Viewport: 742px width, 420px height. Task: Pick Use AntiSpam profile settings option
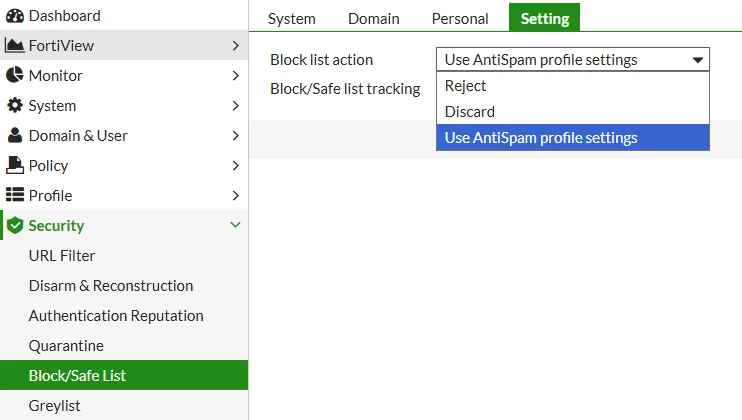[x=573, y=138]
